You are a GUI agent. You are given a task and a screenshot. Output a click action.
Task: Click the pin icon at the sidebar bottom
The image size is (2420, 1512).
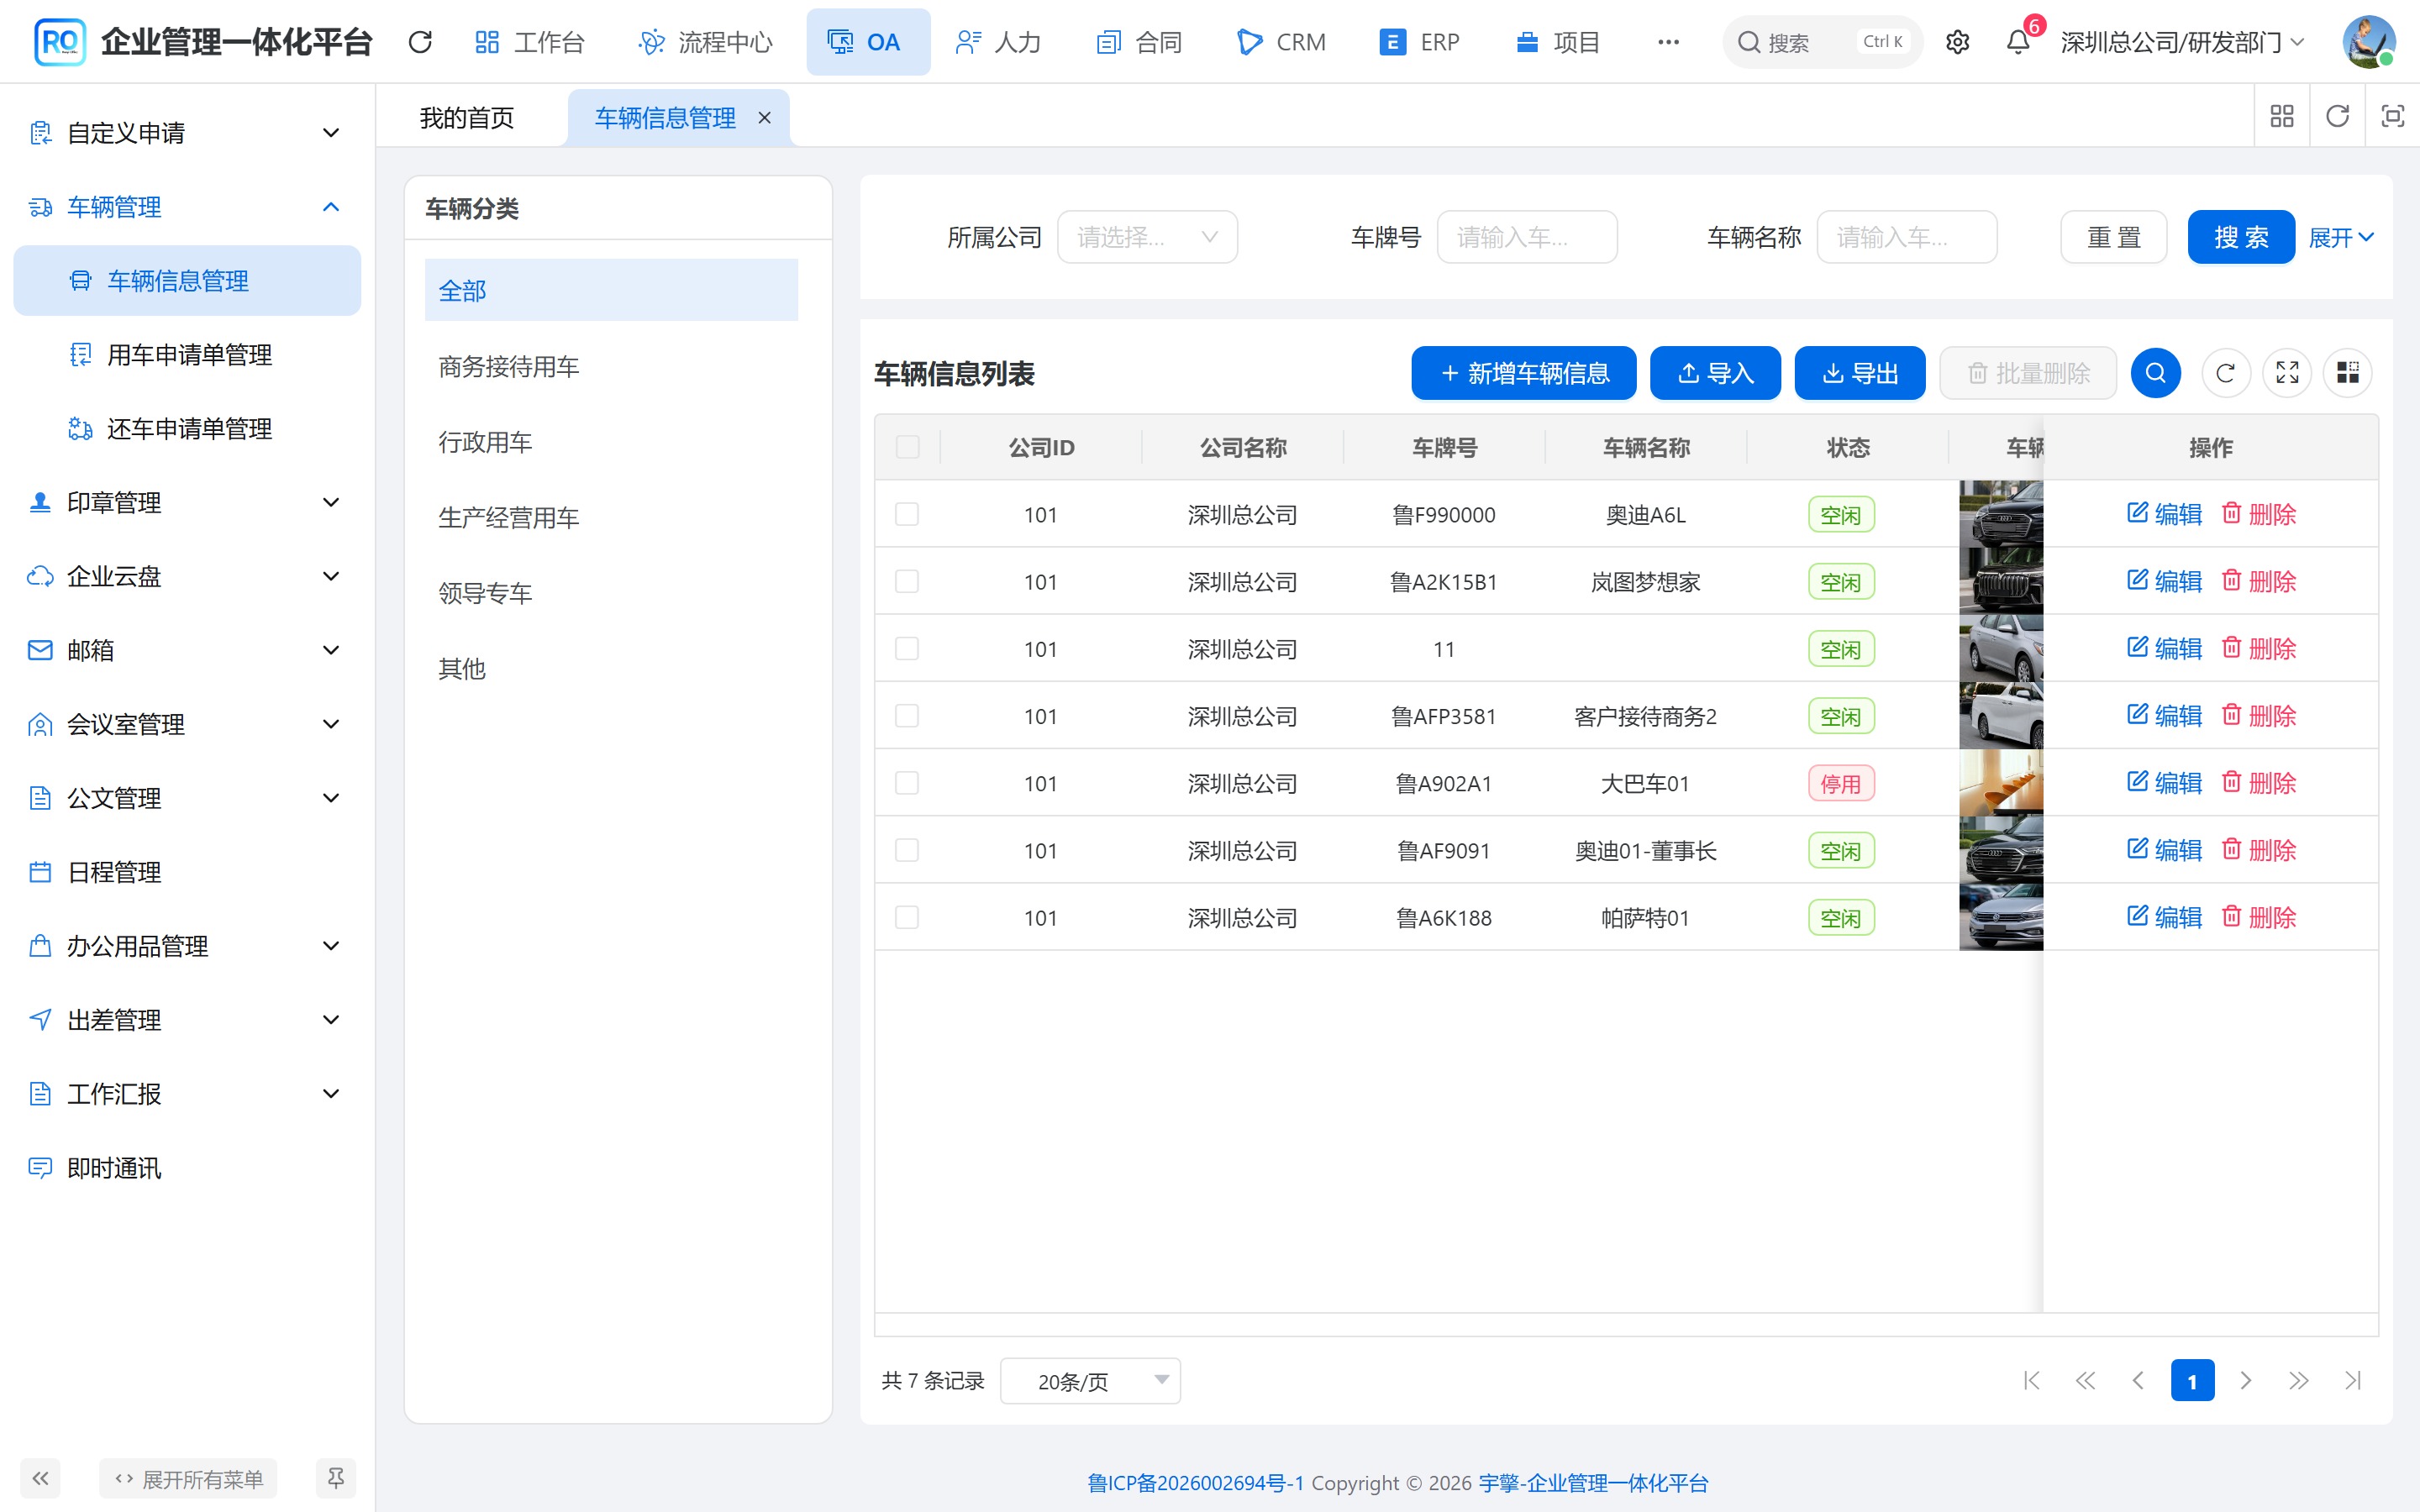(336, 1478)
